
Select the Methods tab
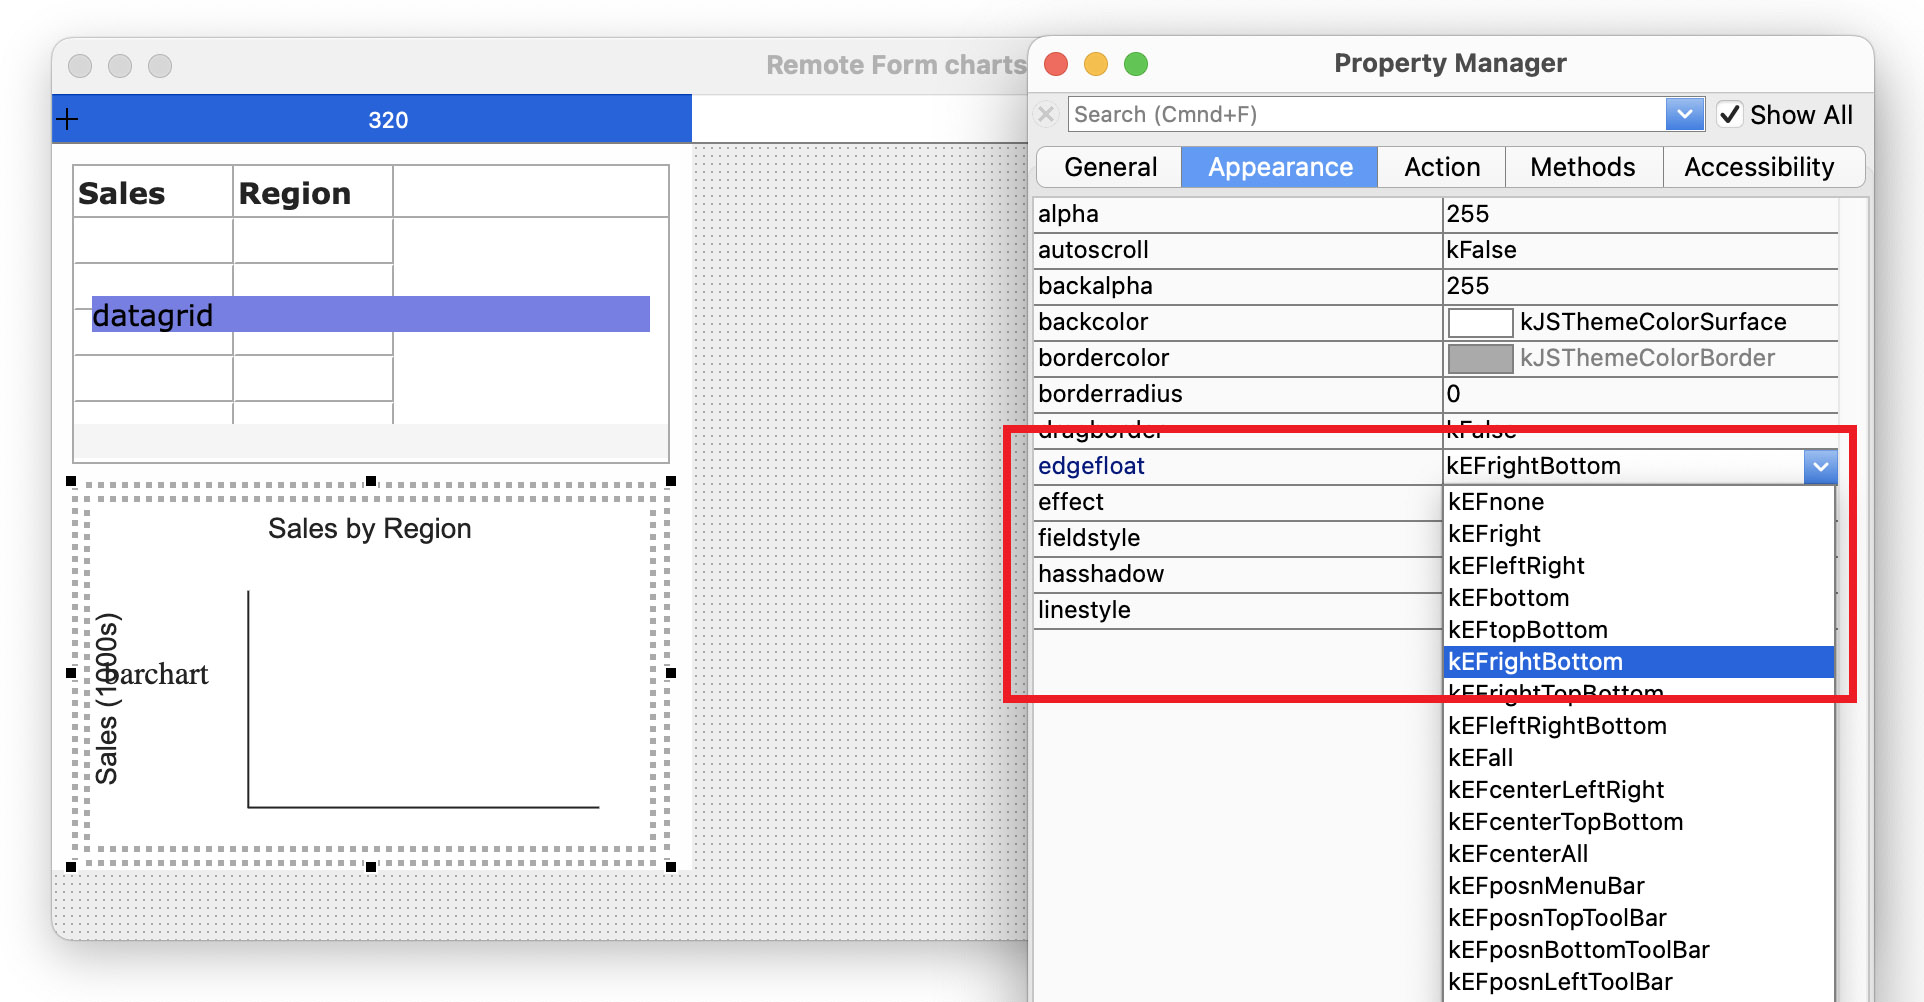point(1582,167)
